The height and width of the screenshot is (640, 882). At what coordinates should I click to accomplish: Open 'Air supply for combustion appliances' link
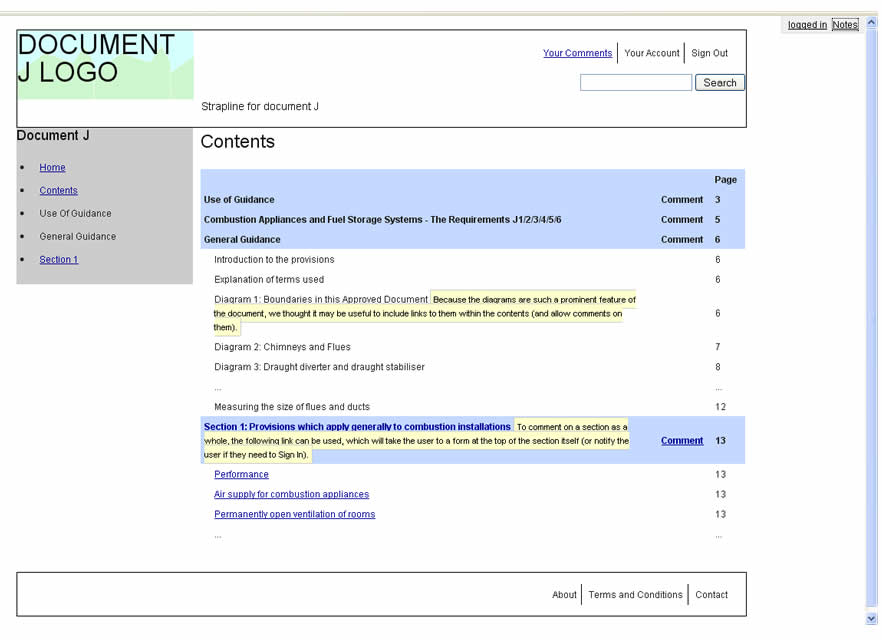[x=291, y=494]
